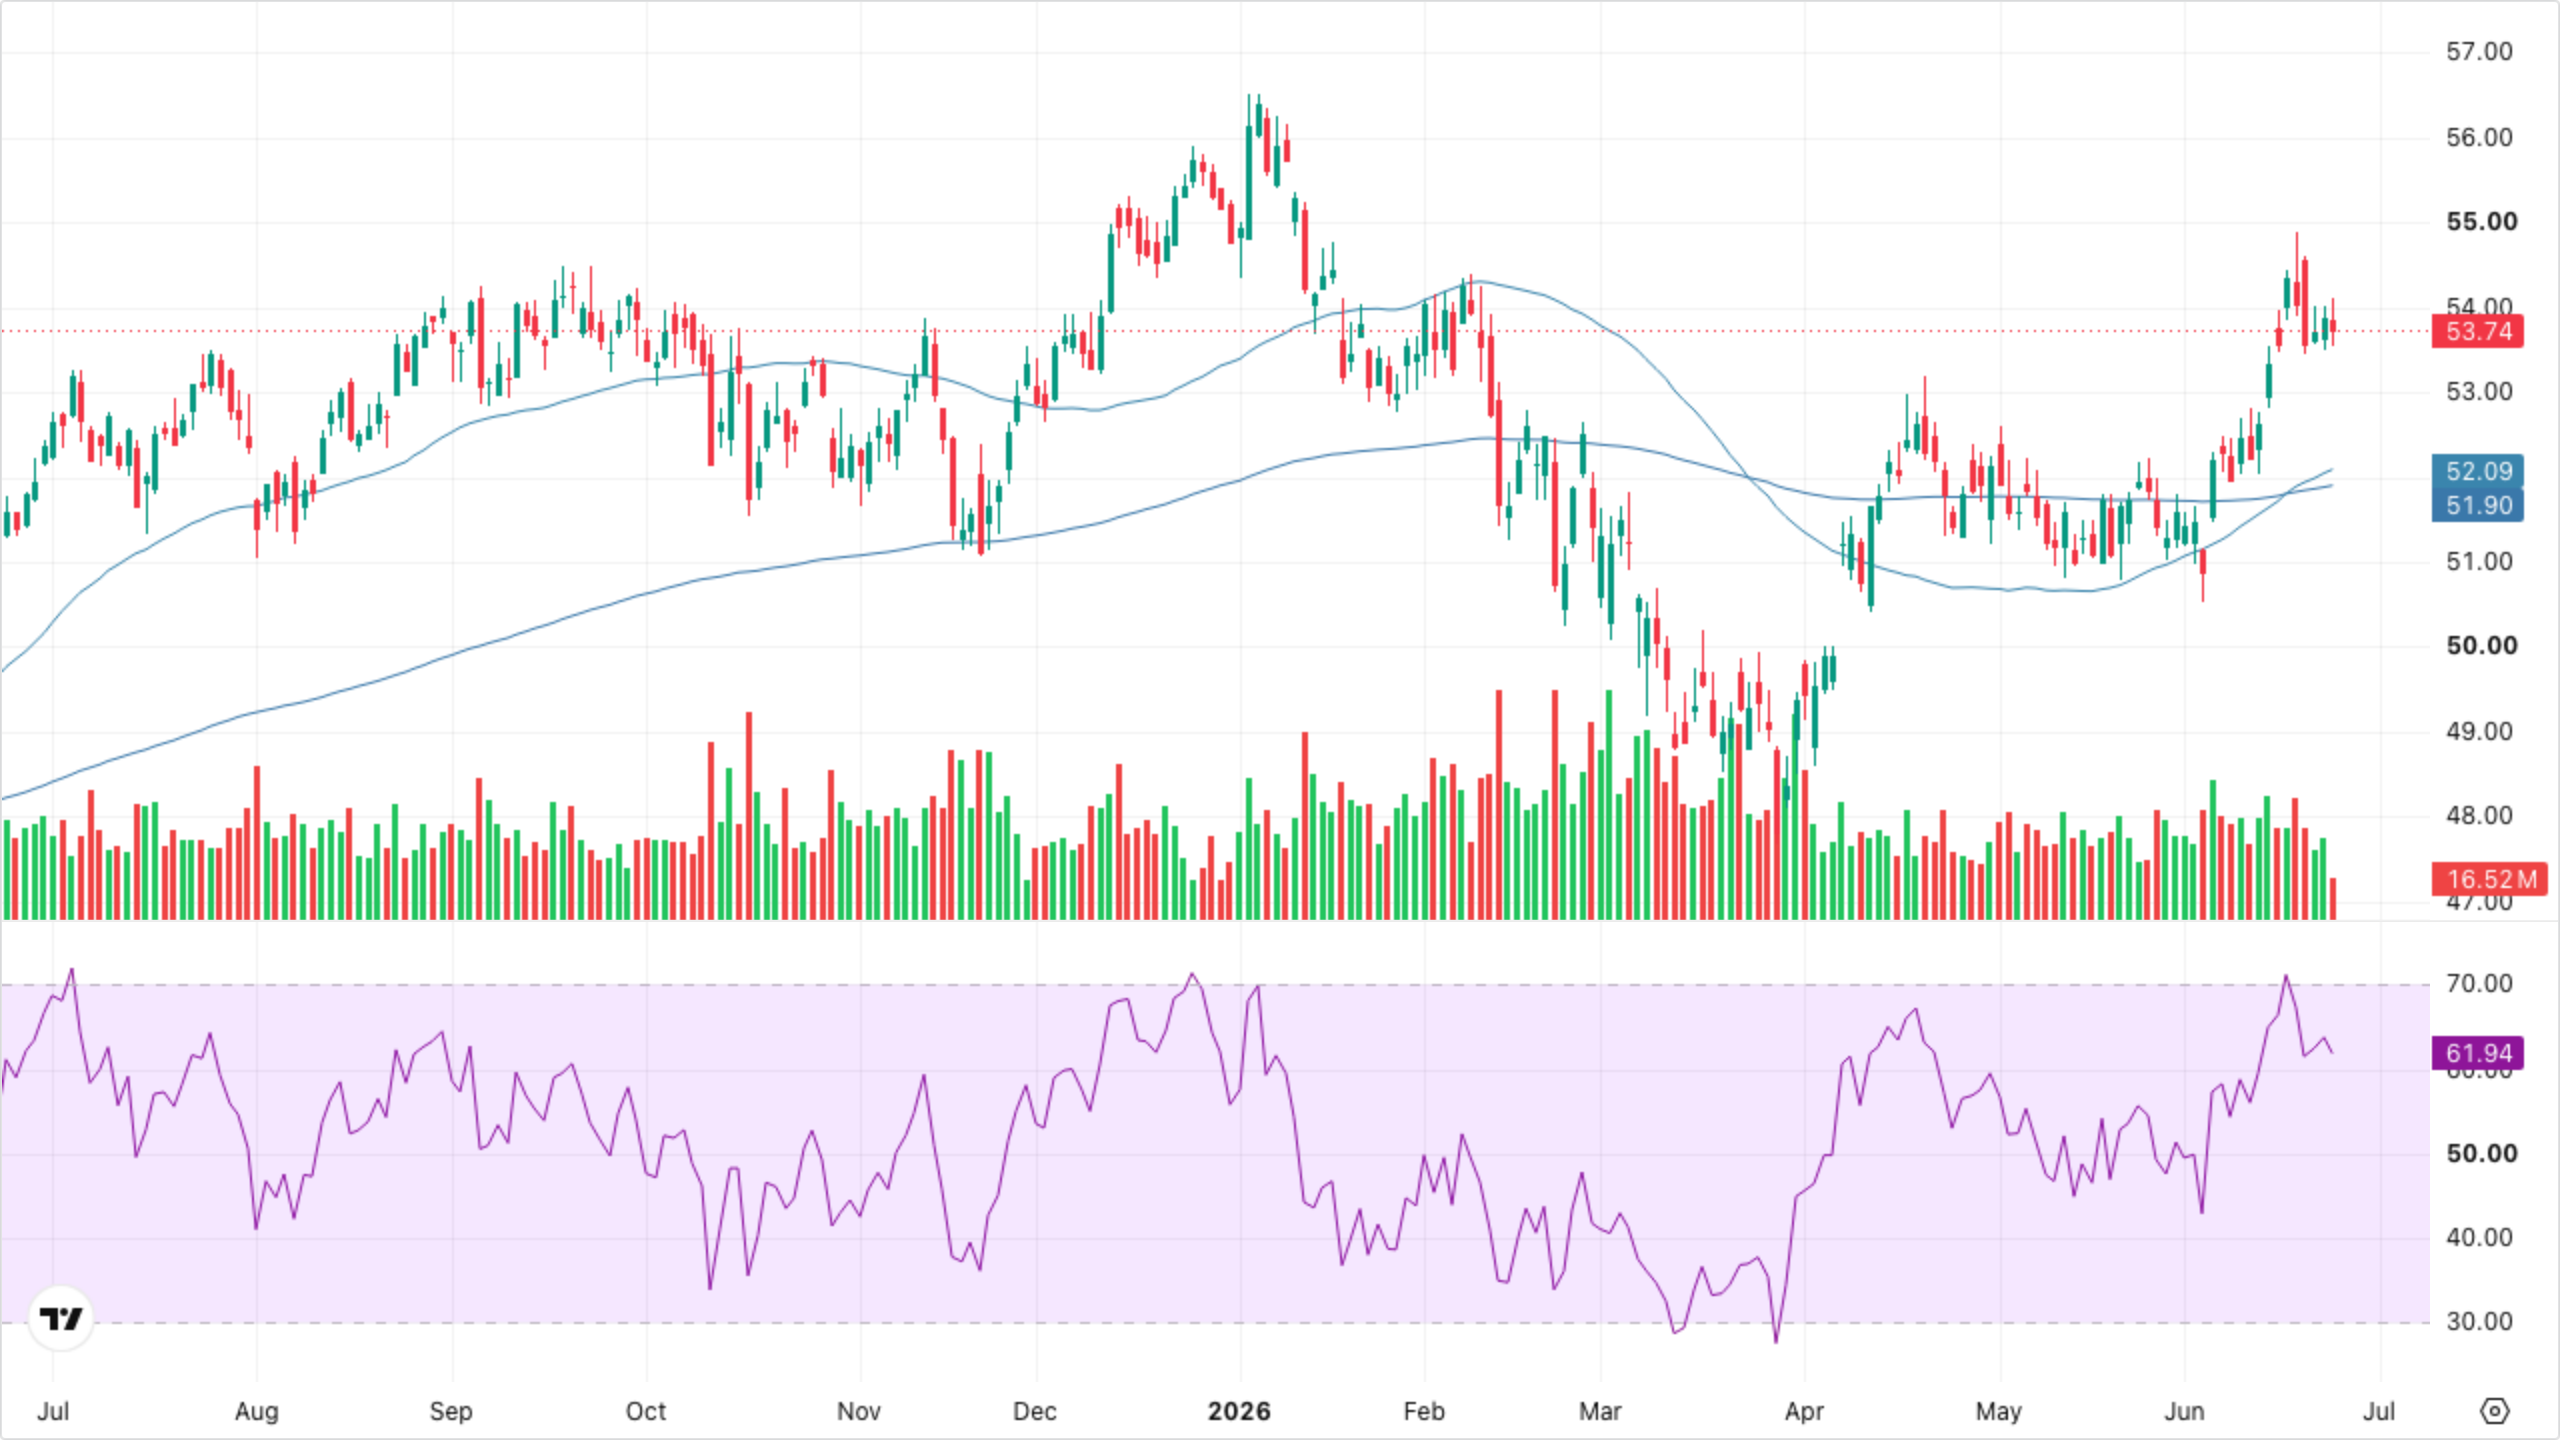
Task: Click the 50.00 price scale label
Action: 2482,645
